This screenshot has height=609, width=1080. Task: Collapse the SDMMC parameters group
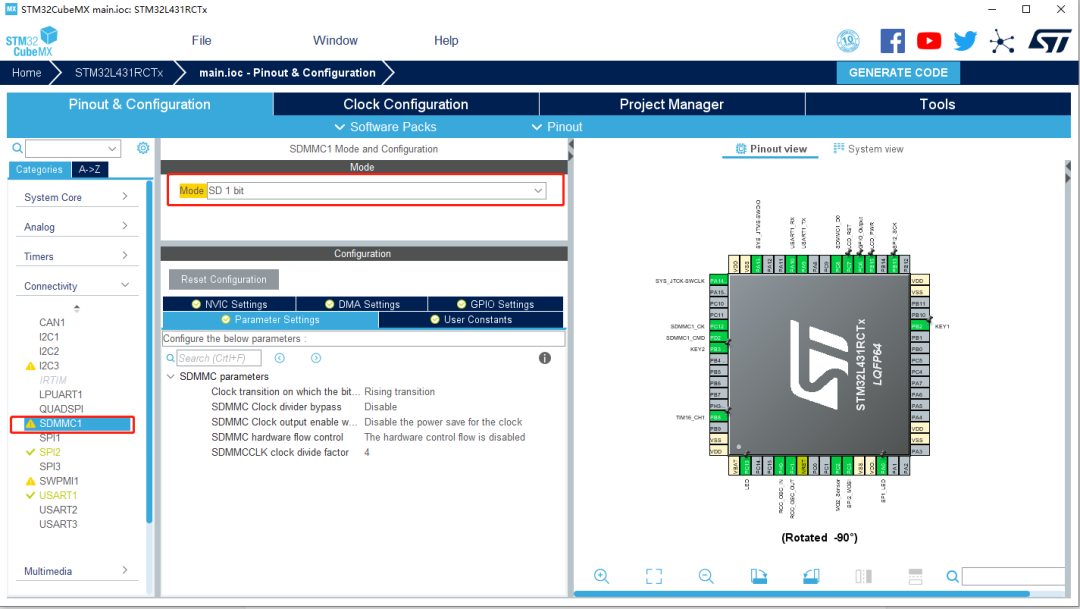(171, 377)
